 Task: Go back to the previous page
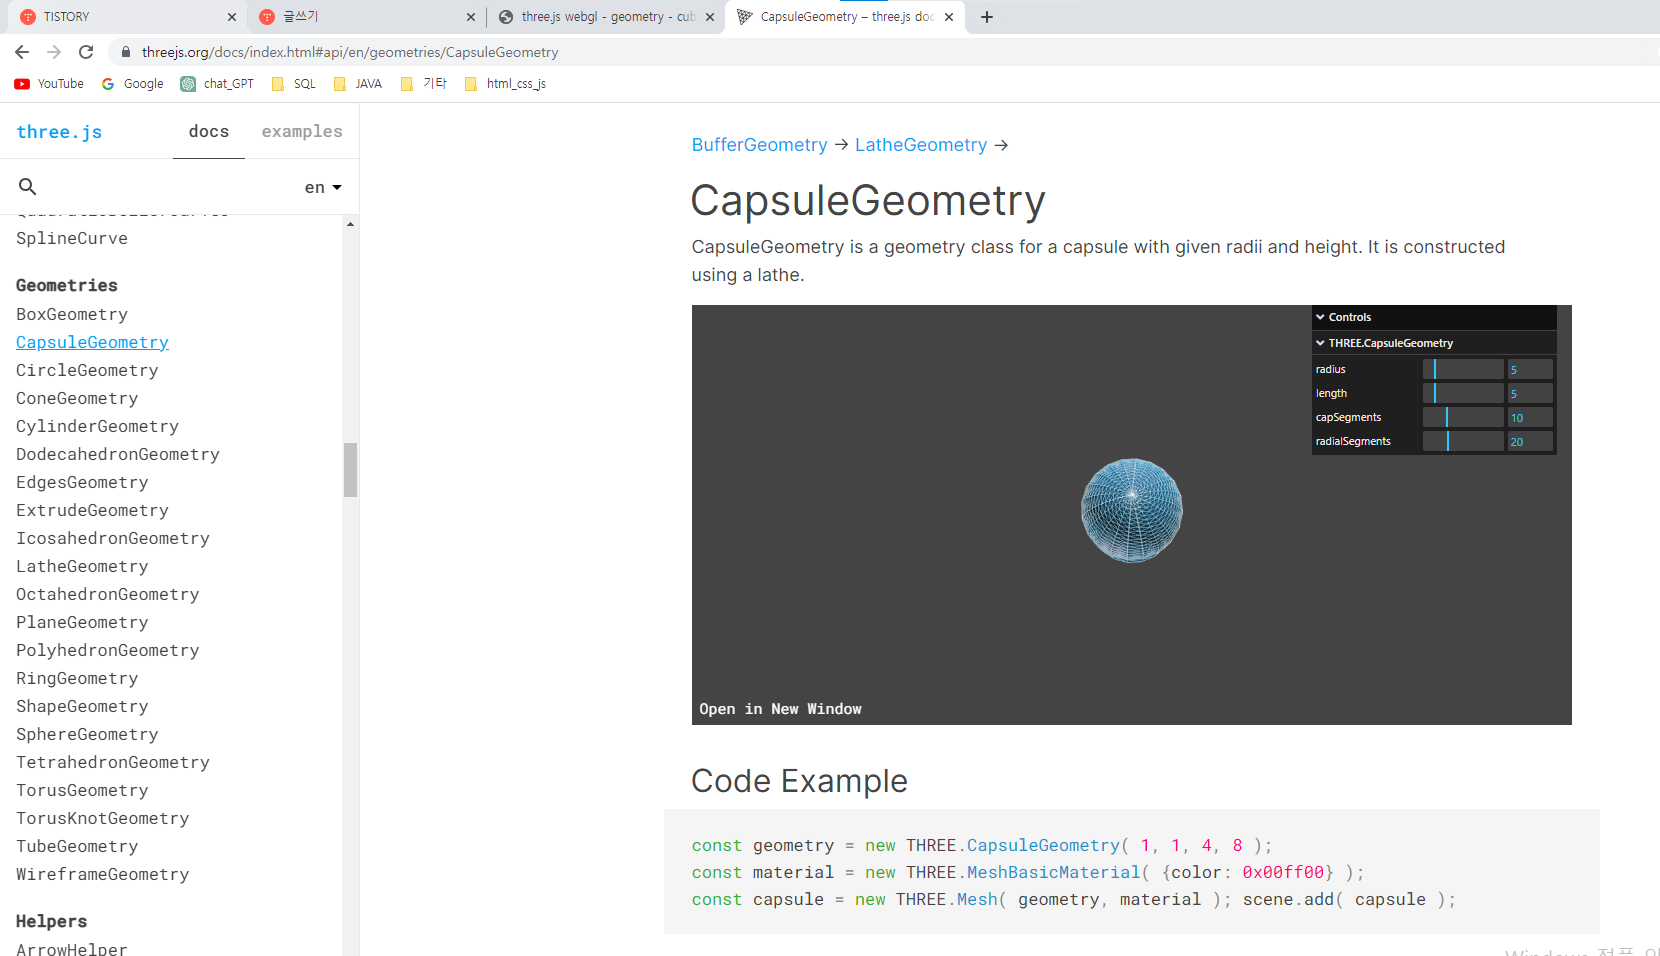click(22, 52)
